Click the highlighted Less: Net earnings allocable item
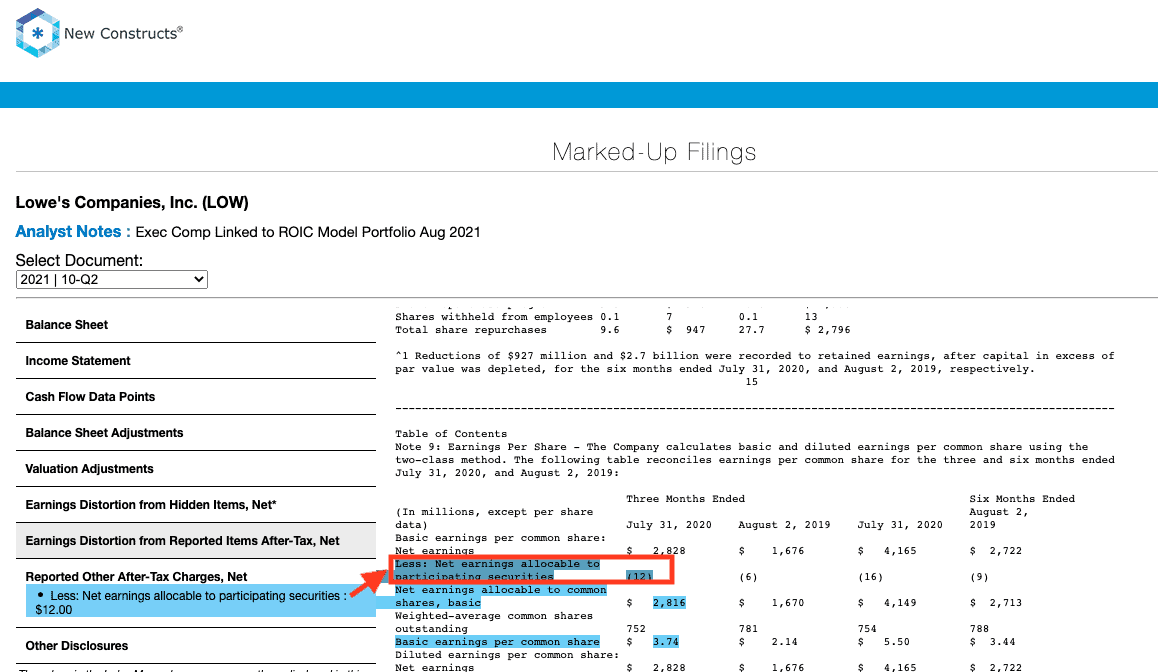 click(200, 603)
